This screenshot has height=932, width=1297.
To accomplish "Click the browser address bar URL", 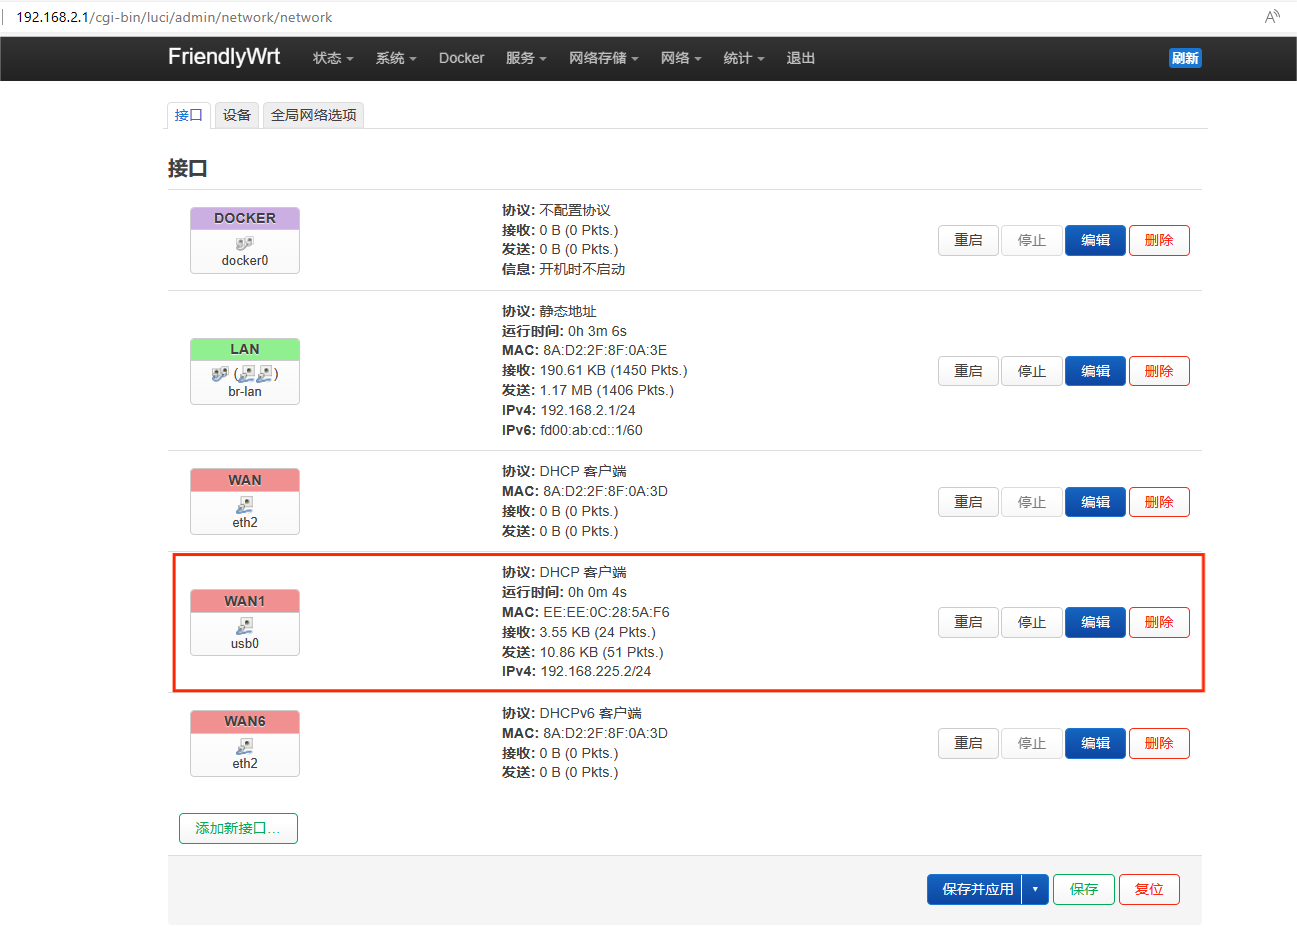I will [x=174, y=17].
